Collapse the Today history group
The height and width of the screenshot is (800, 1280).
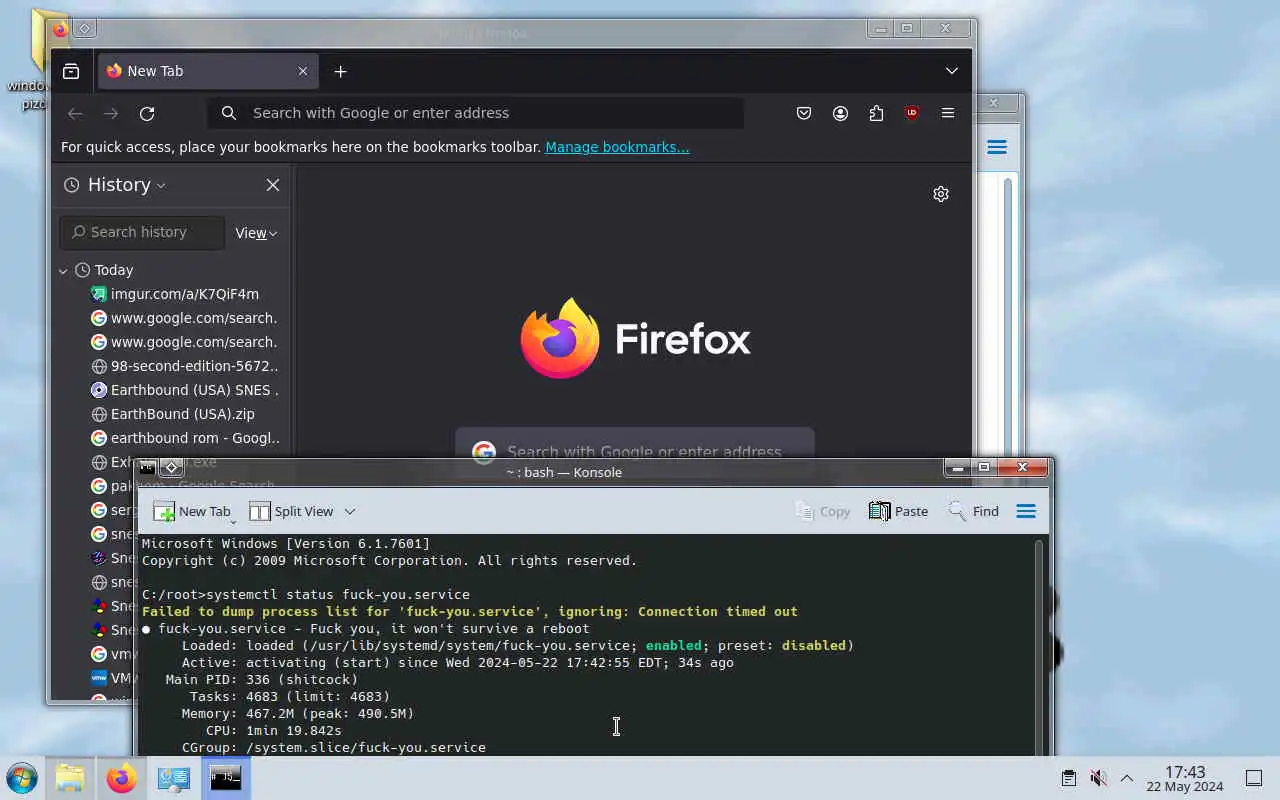click(x=63, y=270)
